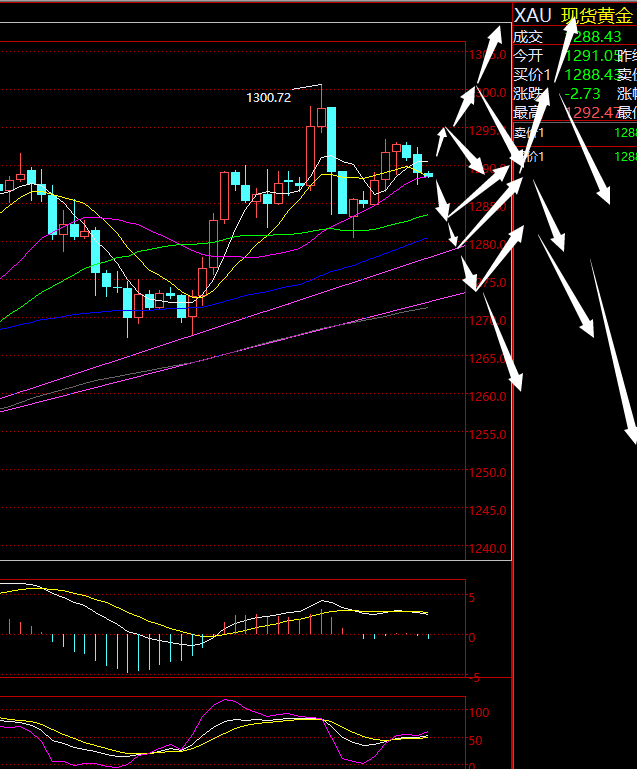
Task: Click the 1280.0 price axis label
Action: 487,244
